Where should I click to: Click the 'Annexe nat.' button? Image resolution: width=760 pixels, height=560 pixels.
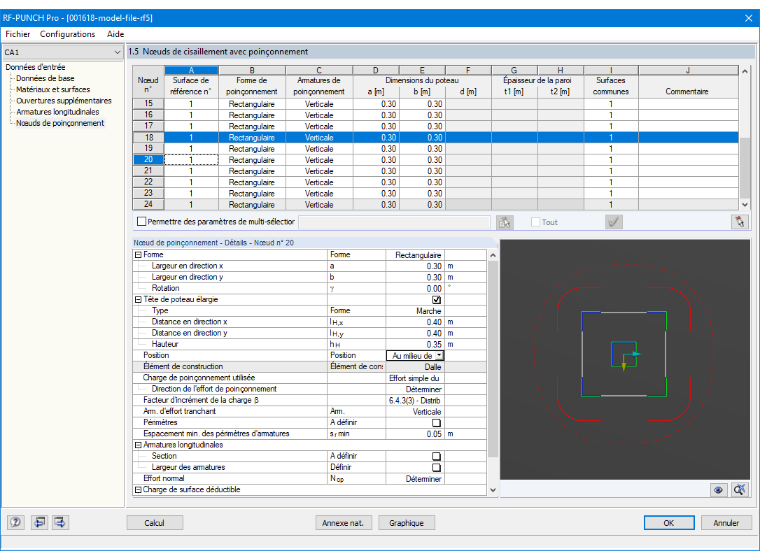(343, 523)
